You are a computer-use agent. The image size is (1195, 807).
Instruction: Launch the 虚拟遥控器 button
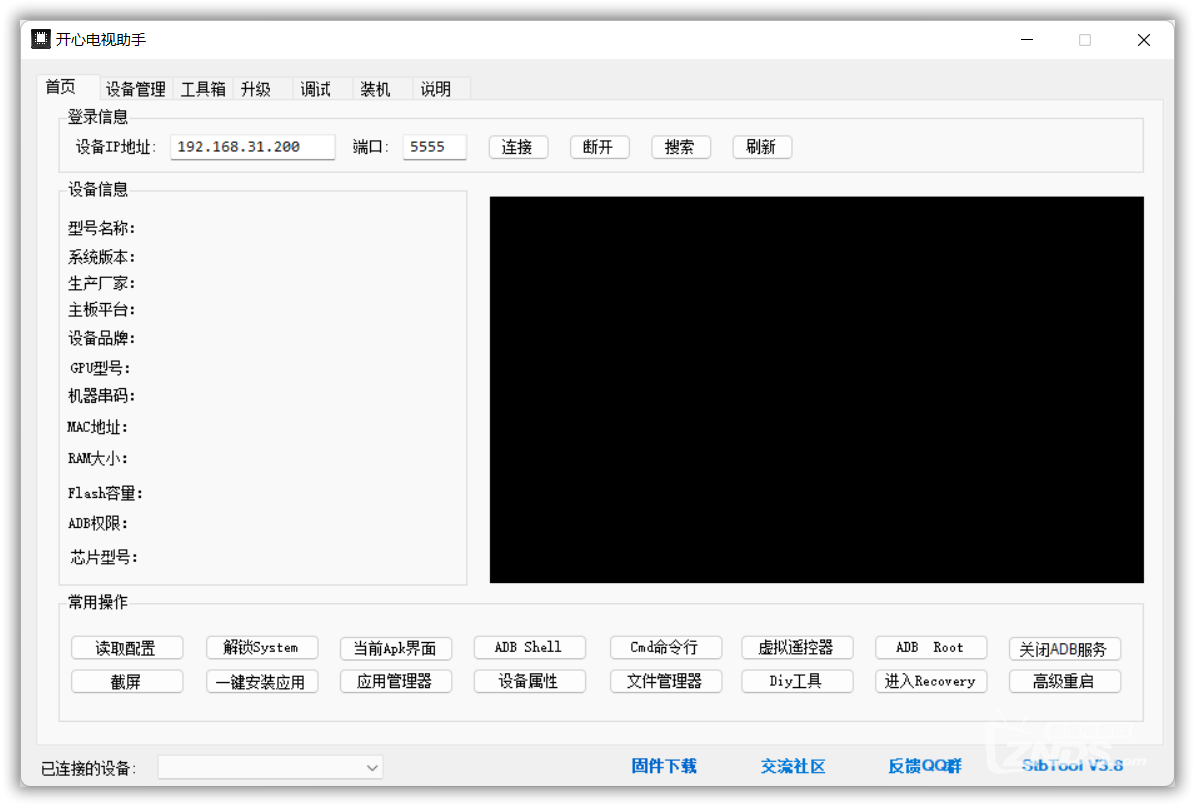click(796, 648)
